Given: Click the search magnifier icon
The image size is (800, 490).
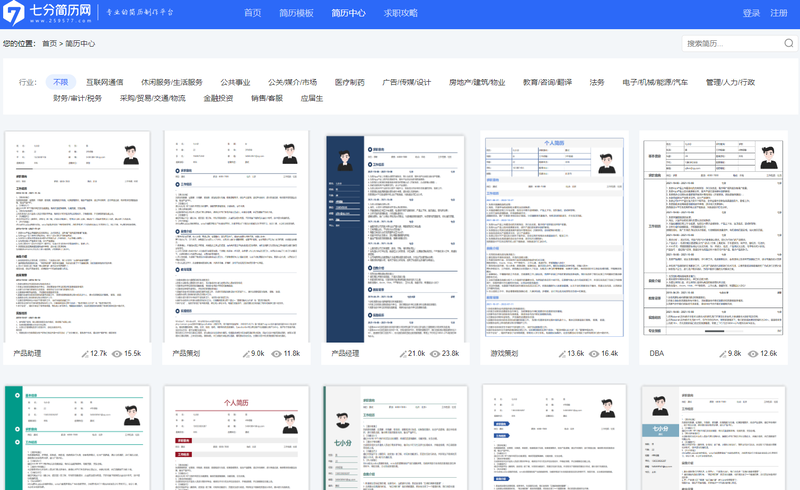Looking at the screenshot, I should pos(789,43).
